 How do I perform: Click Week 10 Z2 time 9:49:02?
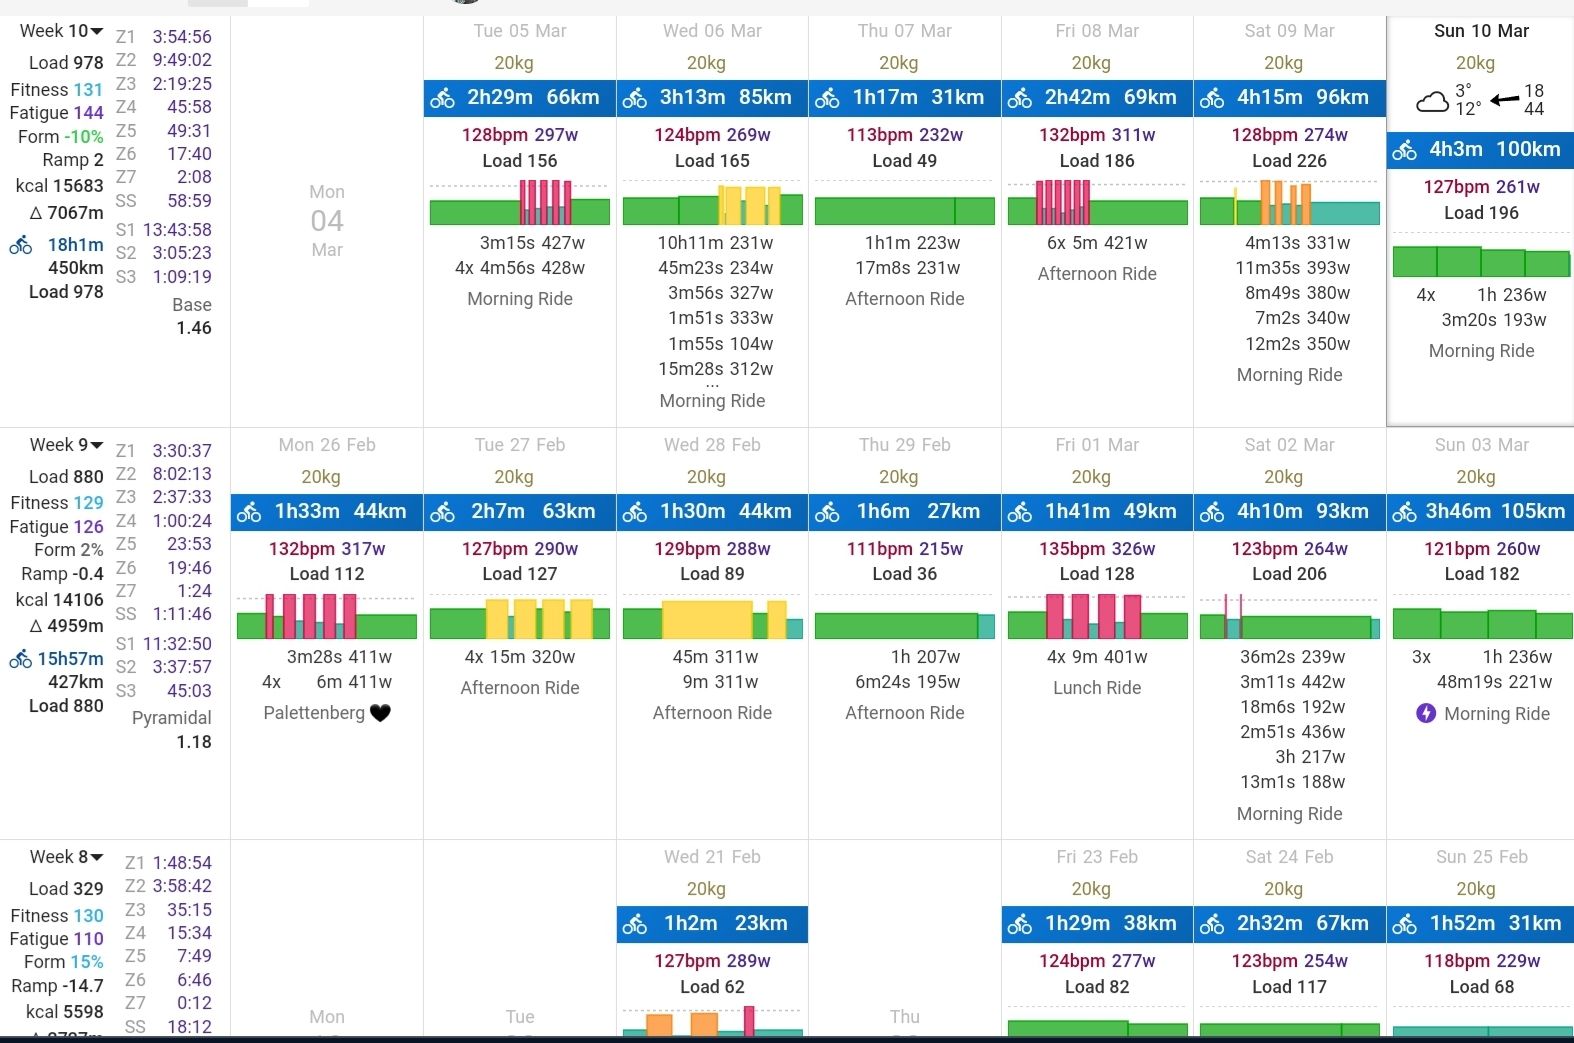(x=182, y=60)
